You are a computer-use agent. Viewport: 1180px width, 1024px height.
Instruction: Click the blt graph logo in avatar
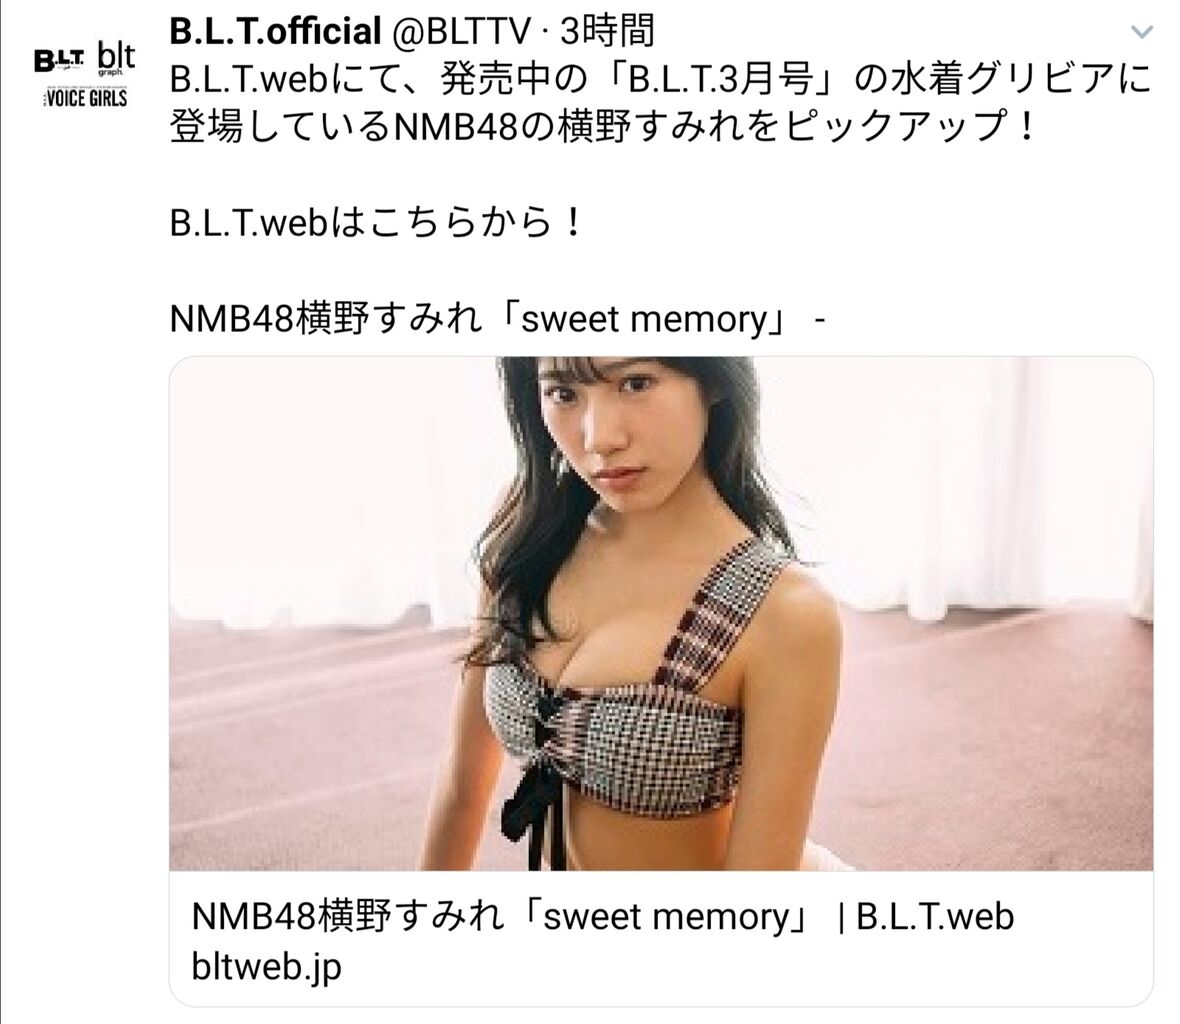[116, 59]
